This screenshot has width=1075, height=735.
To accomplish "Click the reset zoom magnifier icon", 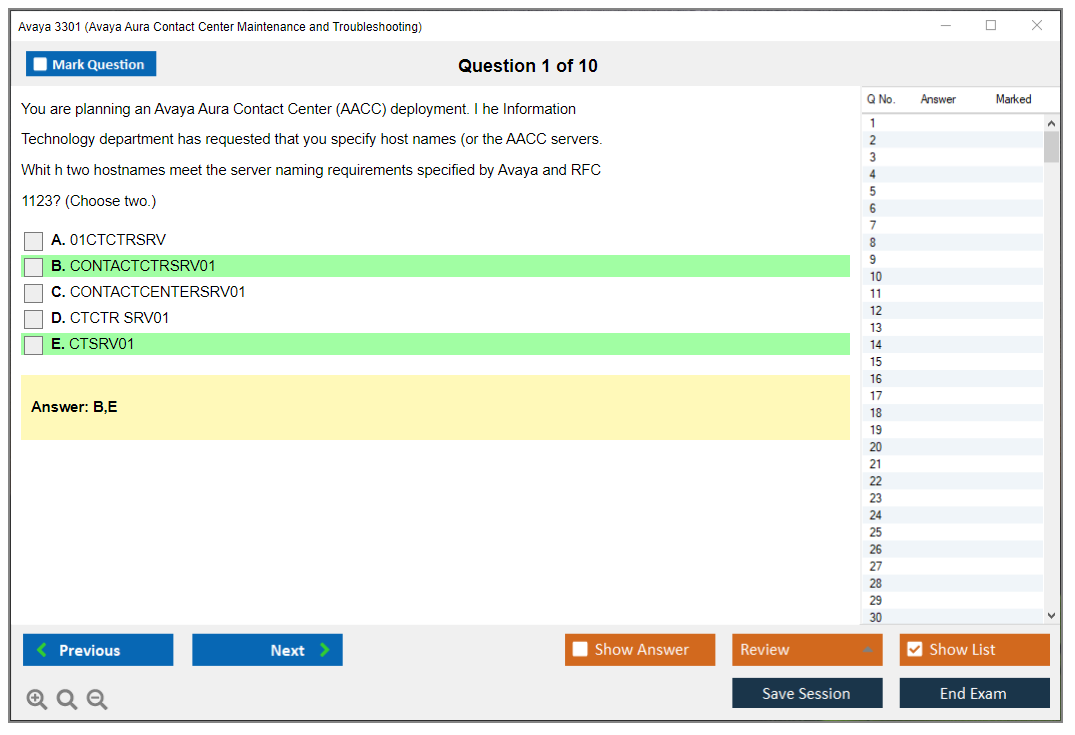I will 67,699.
